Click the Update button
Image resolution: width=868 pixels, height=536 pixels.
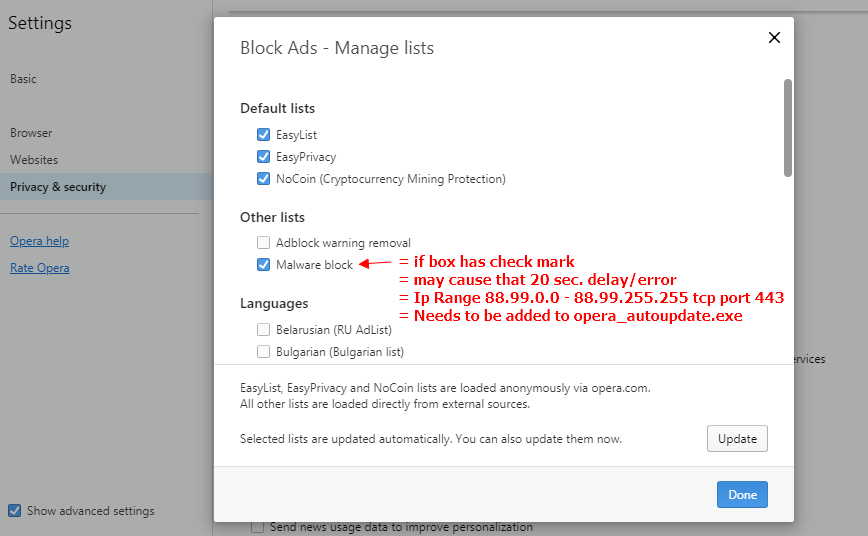(x=737, y=439)
